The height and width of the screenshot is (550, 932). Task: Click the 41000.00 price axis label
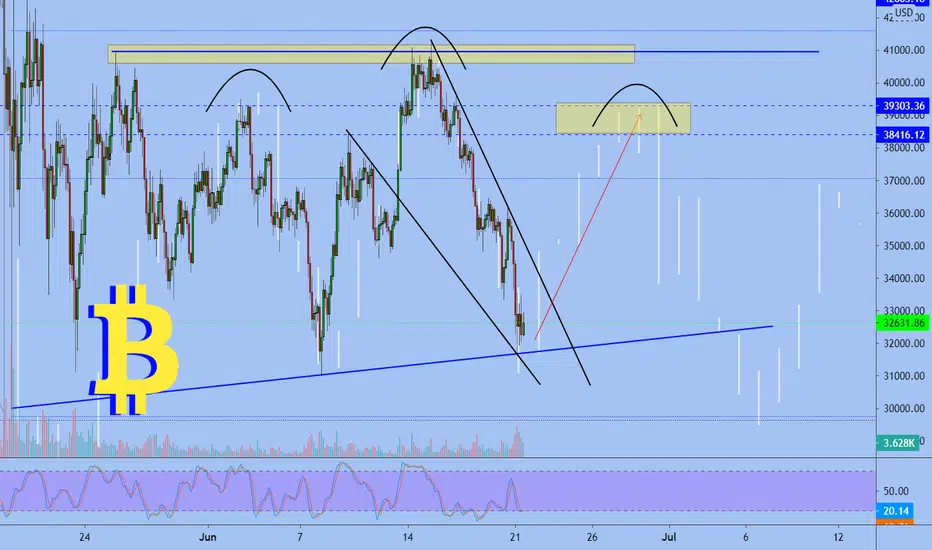903,51
